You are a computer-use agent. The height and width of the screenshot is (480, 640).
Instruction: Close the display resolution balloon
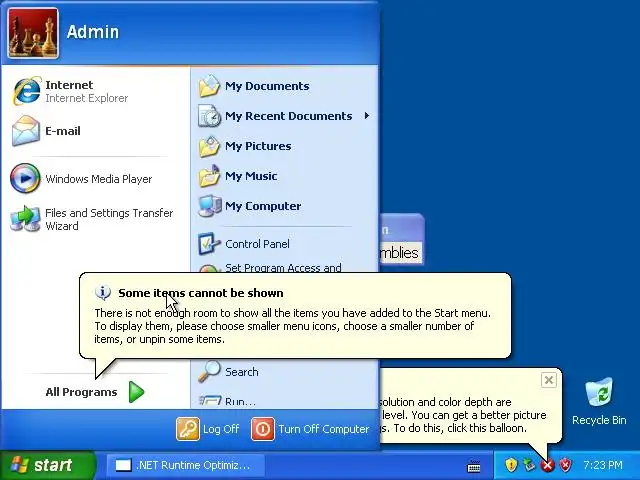point(549,380)
